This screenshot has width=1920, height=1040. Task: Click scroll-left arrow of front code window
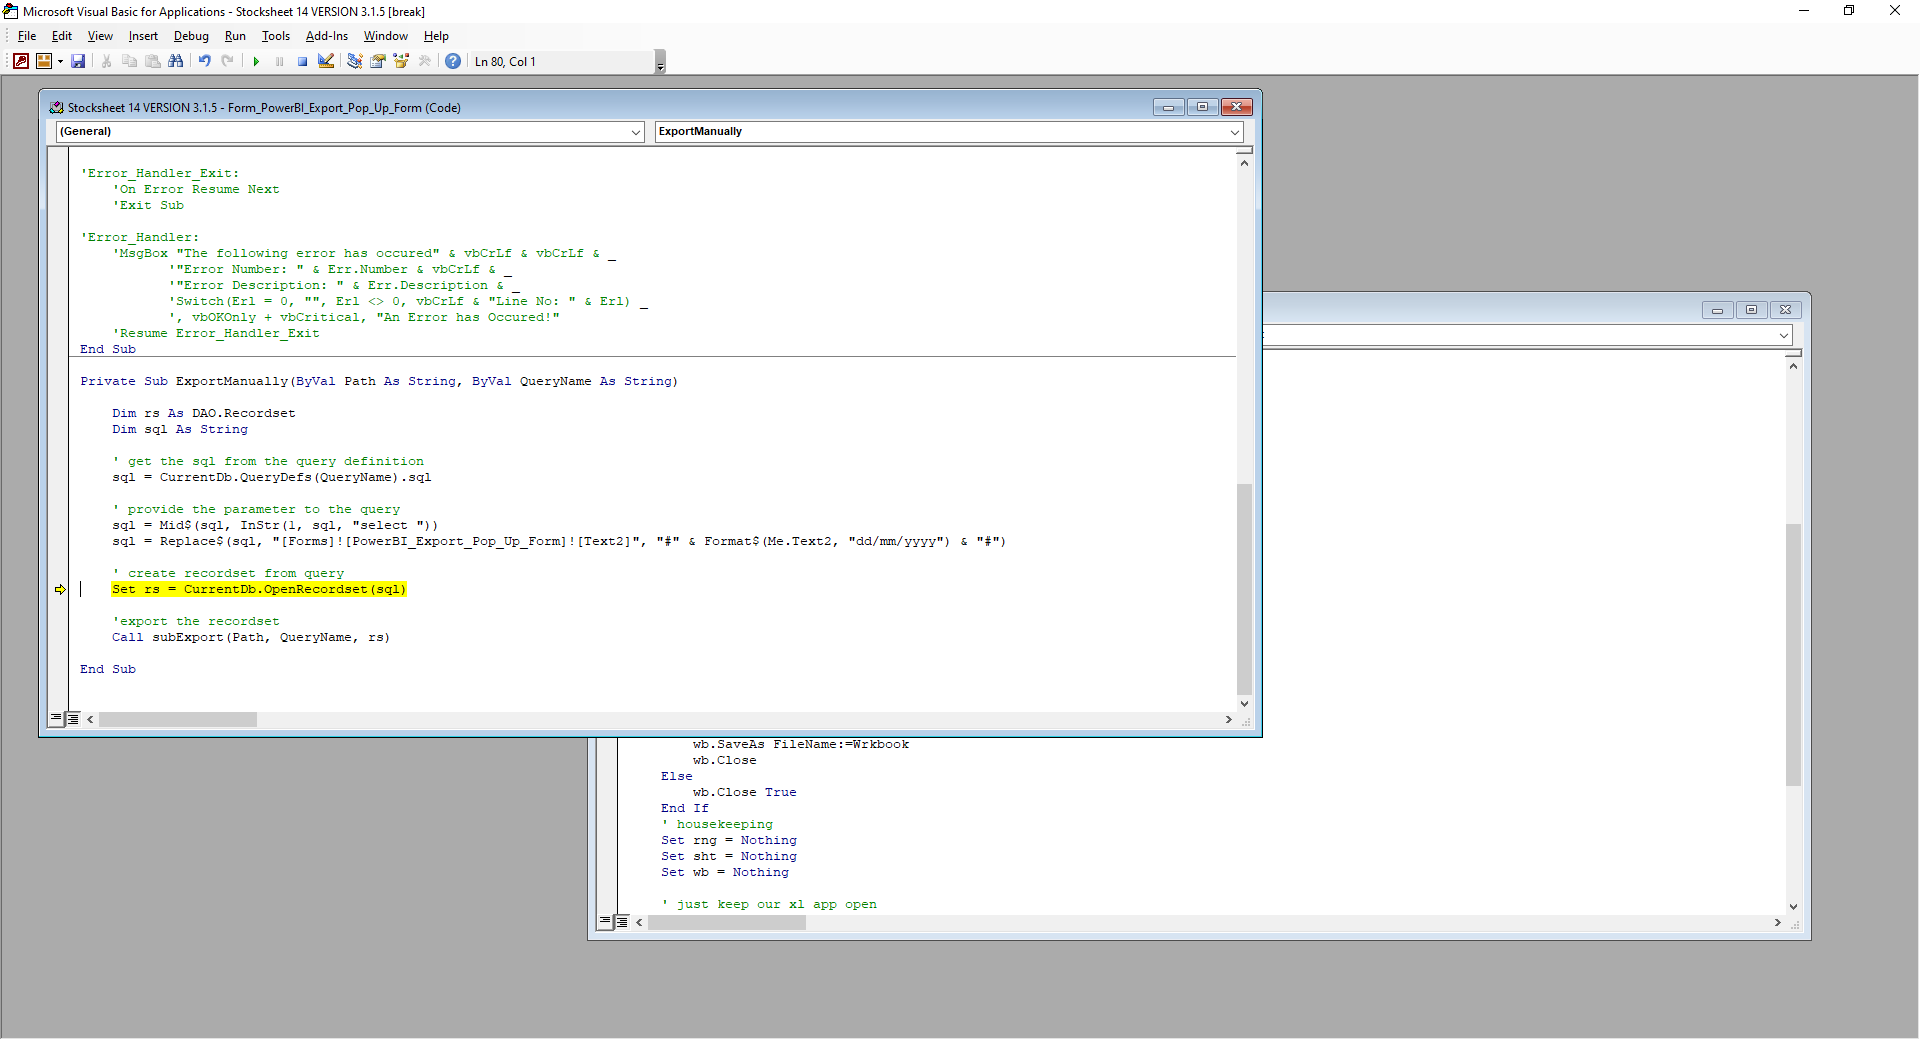pyautogui.click(x=90, y=719)
